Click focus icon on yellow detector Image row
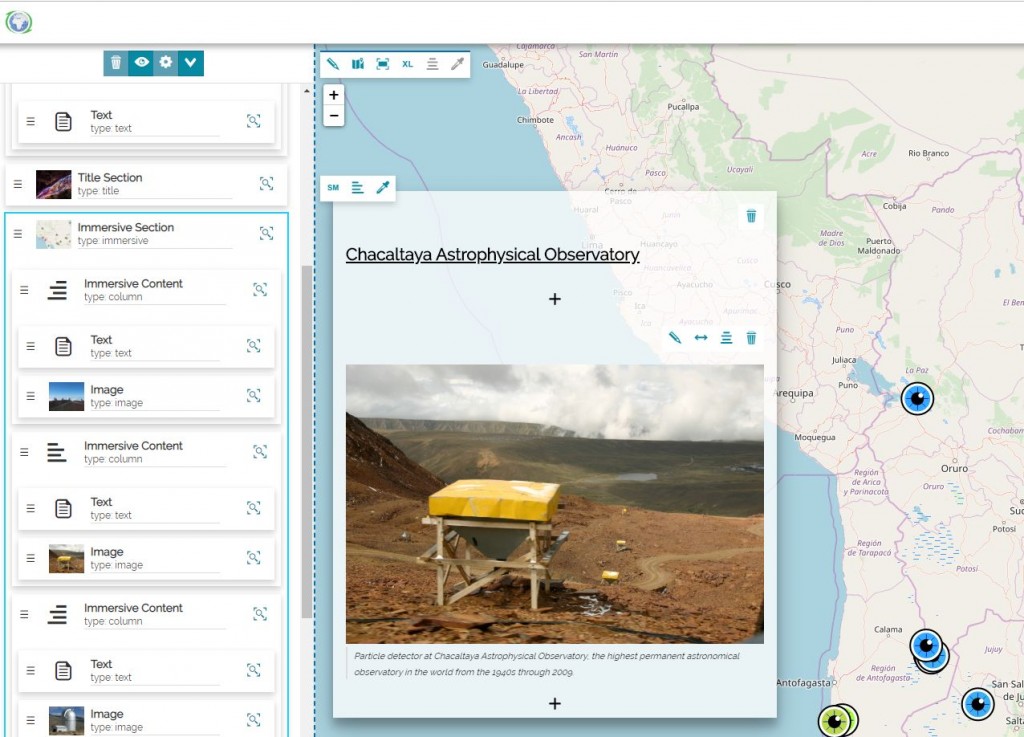The width and height of the screenshot is (1024, 737). 253,557
